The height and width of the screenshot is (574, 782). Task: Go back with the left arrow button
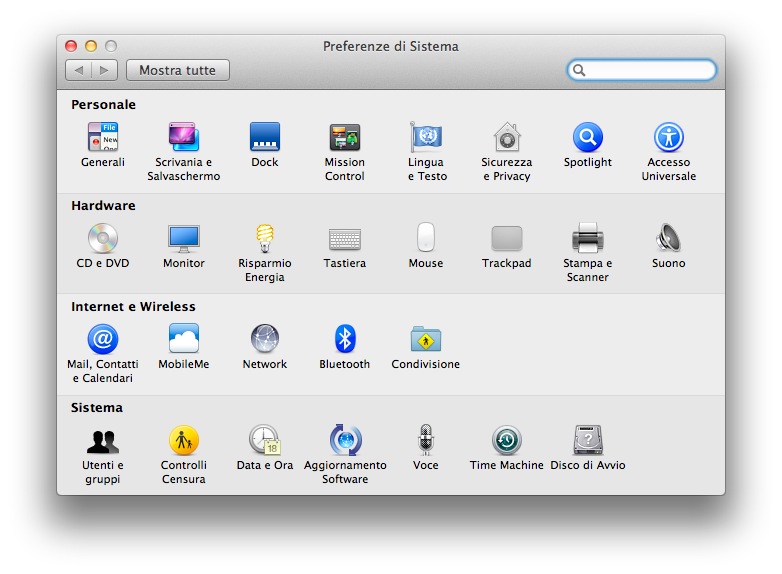point(78,70)
